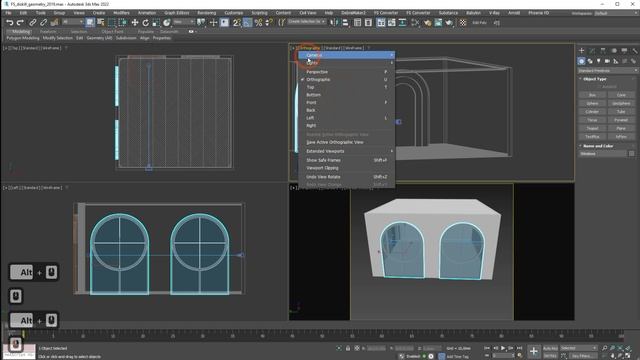
Task: Toggle the Keyboard Shortcut Override icon
Action: [224, 22]
